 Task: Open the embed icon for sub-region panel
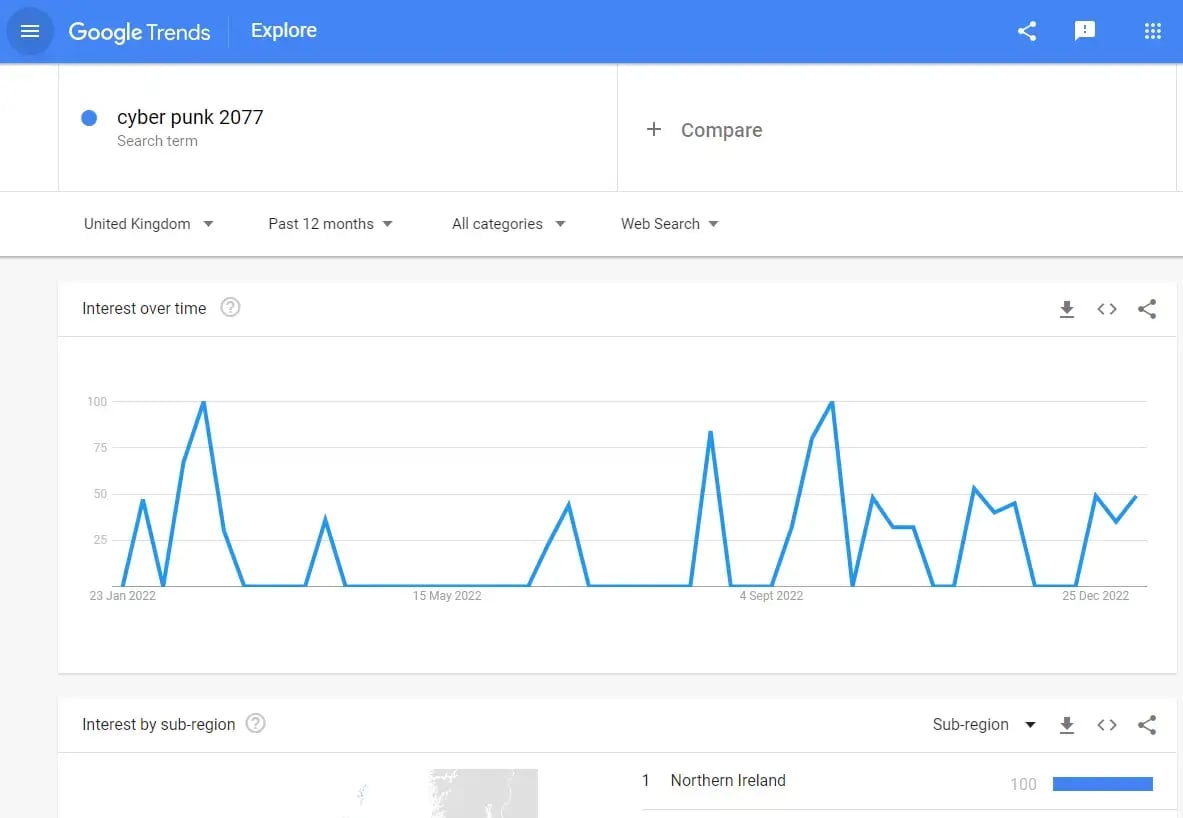click(1106, 724)
